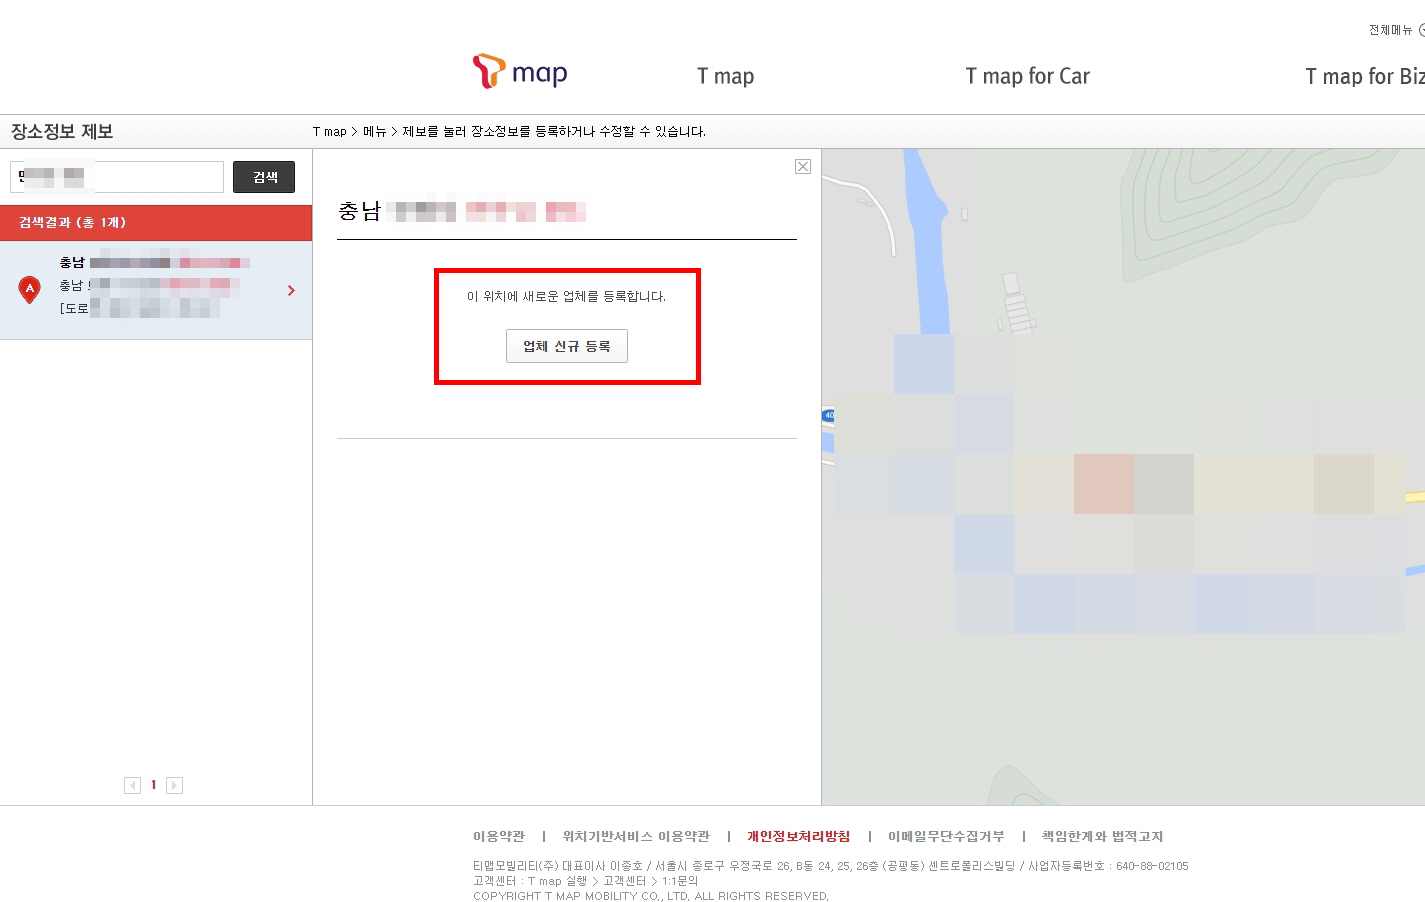
Task: Click the place search input field
Action: click(117, 177)
